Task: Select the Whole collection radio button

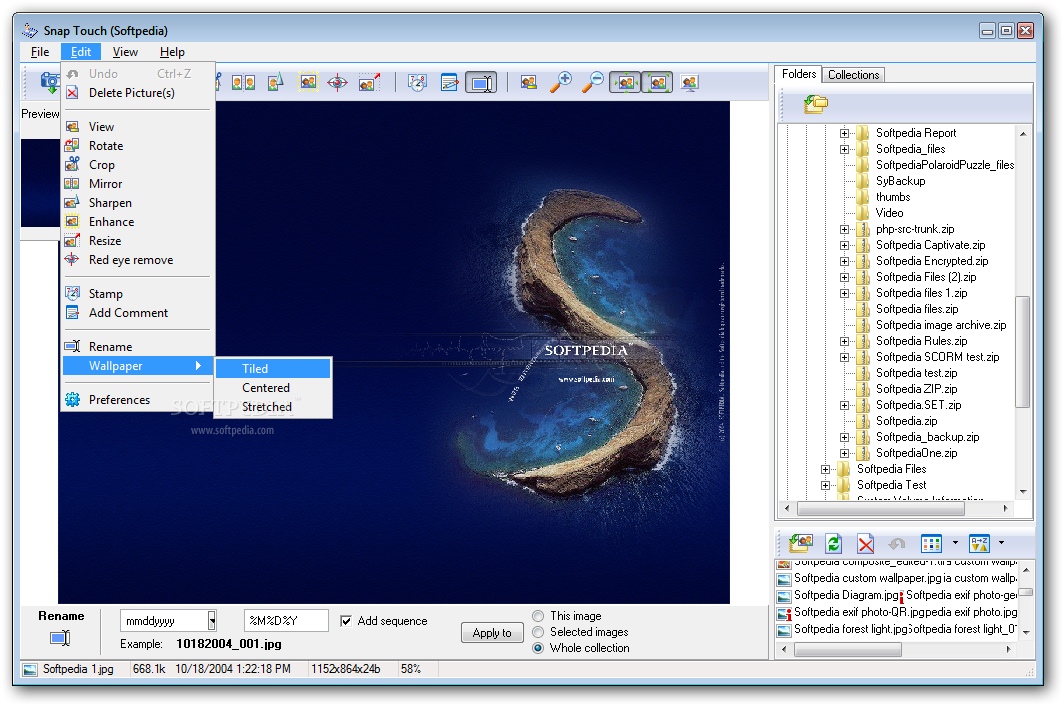Action: click(x=538, y=648)
